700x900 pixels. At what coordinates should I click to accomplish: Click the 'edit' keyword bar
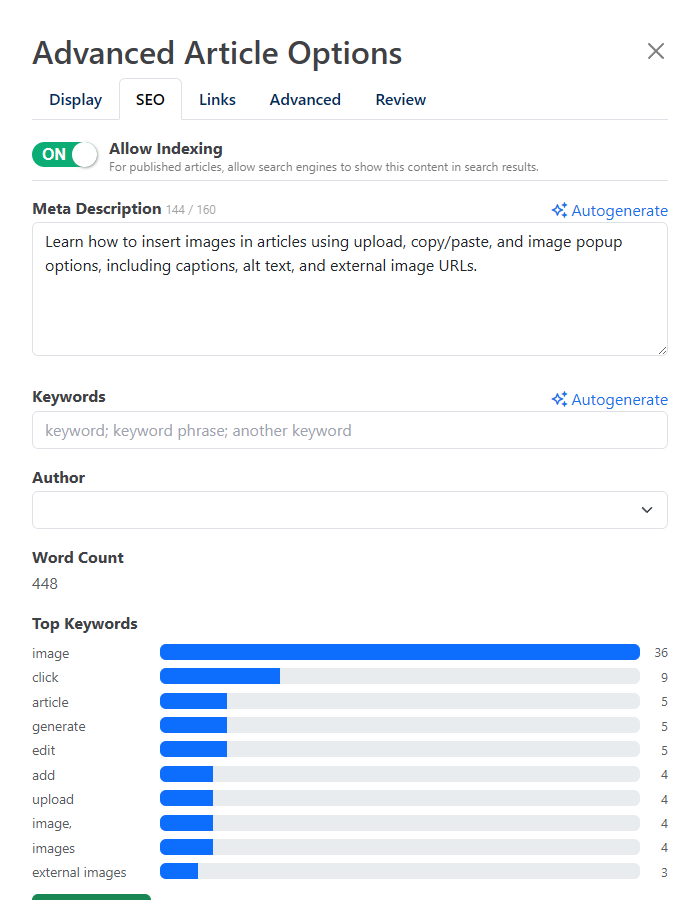400,749
